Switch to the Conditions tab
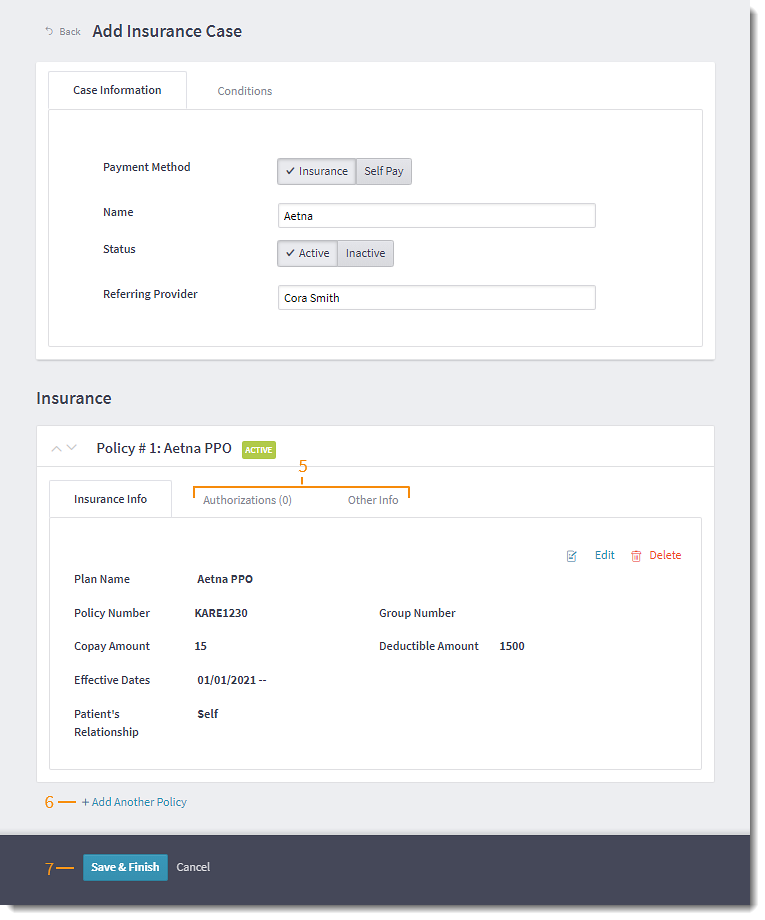This screenshot has width=765, height=920. point(245,91)
